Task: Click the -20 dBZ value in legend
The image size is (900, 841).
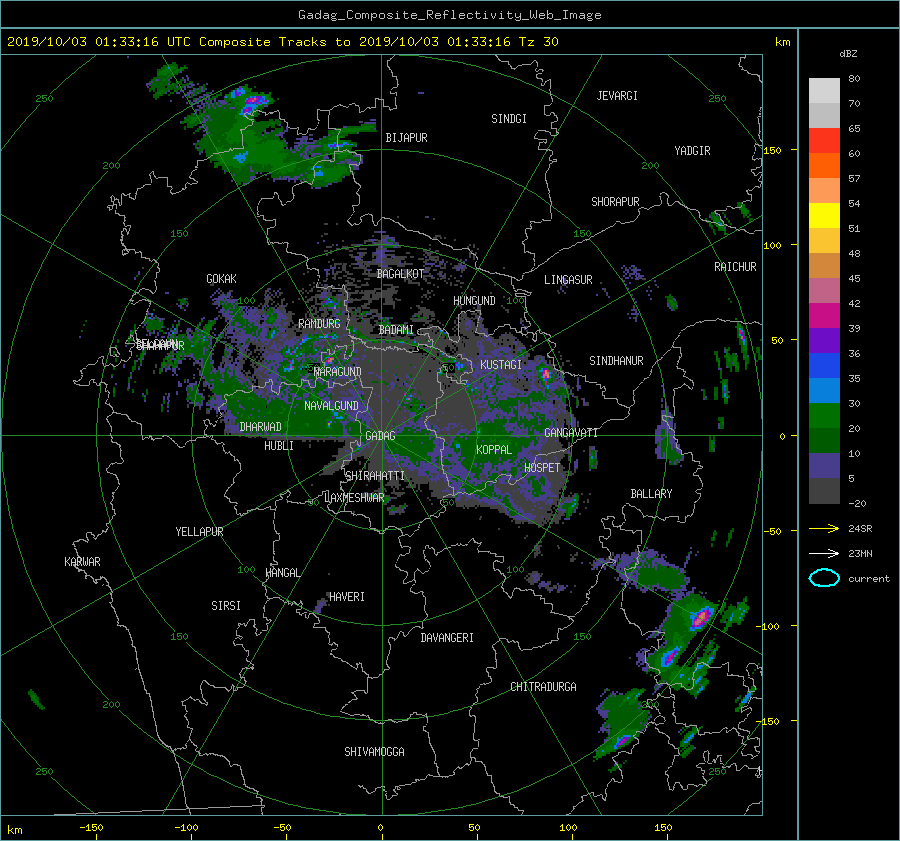Action: [858, 503]
